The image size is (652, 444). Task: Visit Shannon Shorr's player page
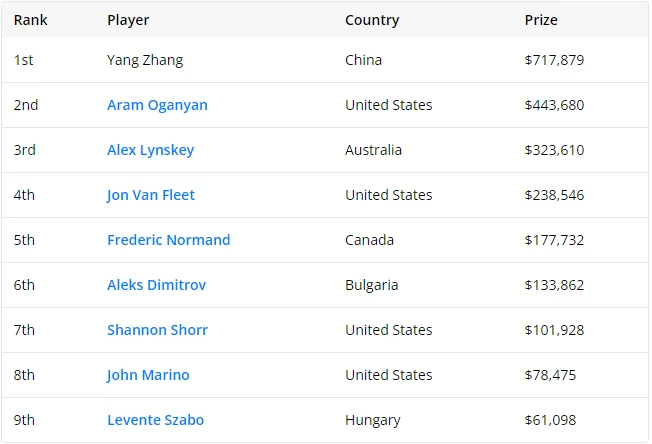[157, 330]
